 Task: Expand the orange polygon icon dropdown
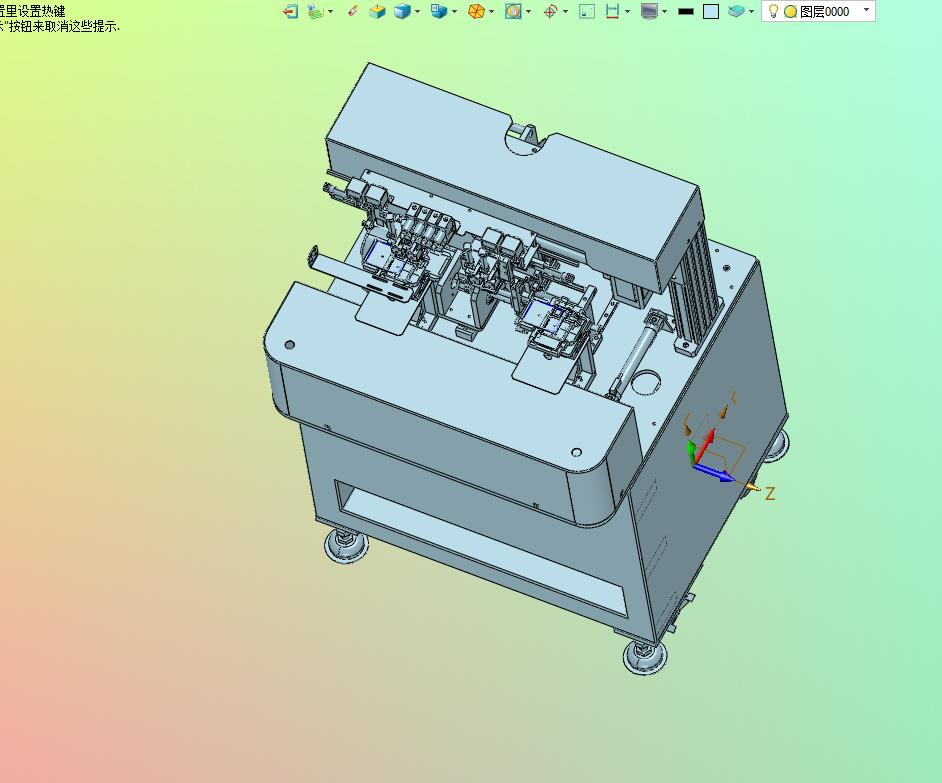pos(491,11)
